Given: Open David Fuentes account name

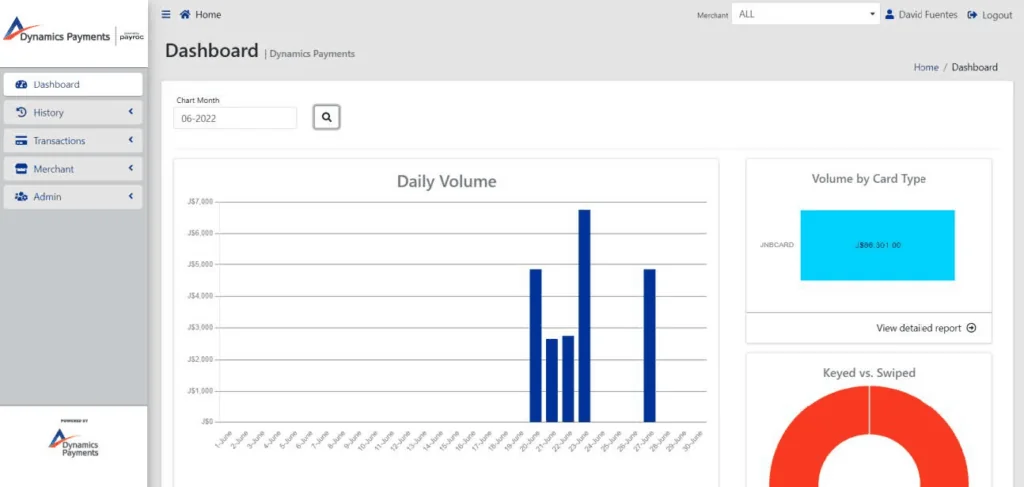Looking at the screenshot, I should point(928,14).
